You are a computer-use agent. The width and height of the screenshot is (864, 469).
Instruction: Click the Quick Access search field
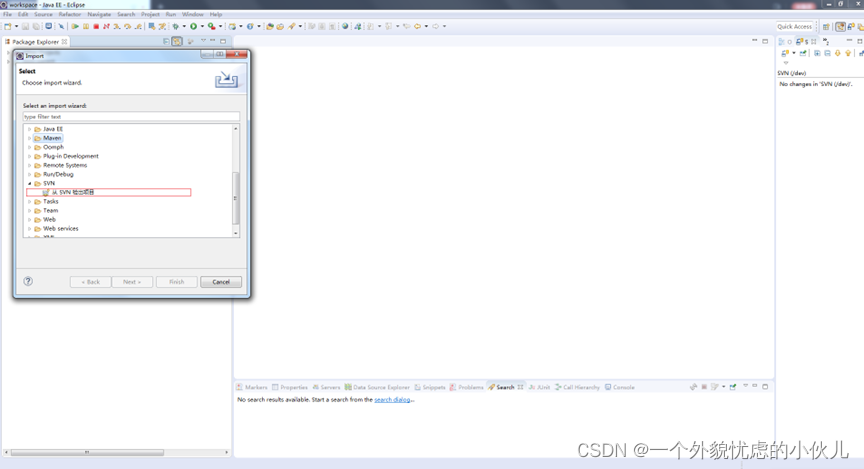(795, 26)
